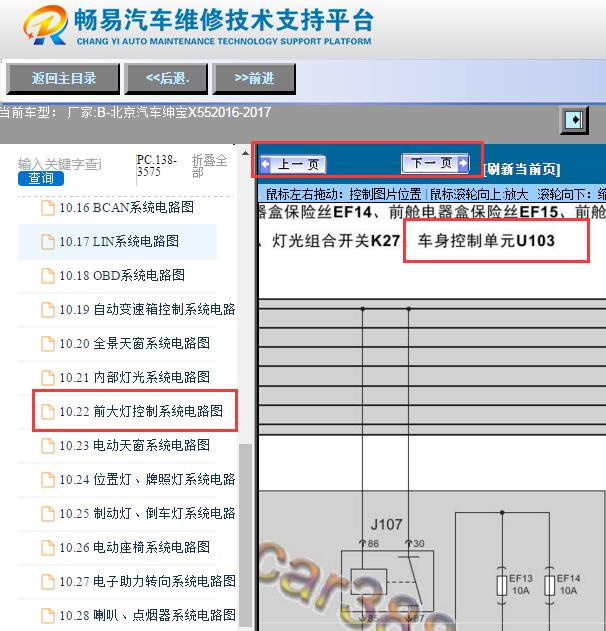
Task: Open 10.24 位置灯、牌照灯系统电路
Action: [x=147, y=479]
